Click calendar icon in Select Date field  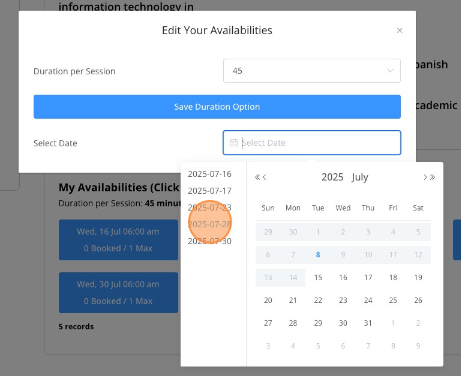(x=234, y=143)
